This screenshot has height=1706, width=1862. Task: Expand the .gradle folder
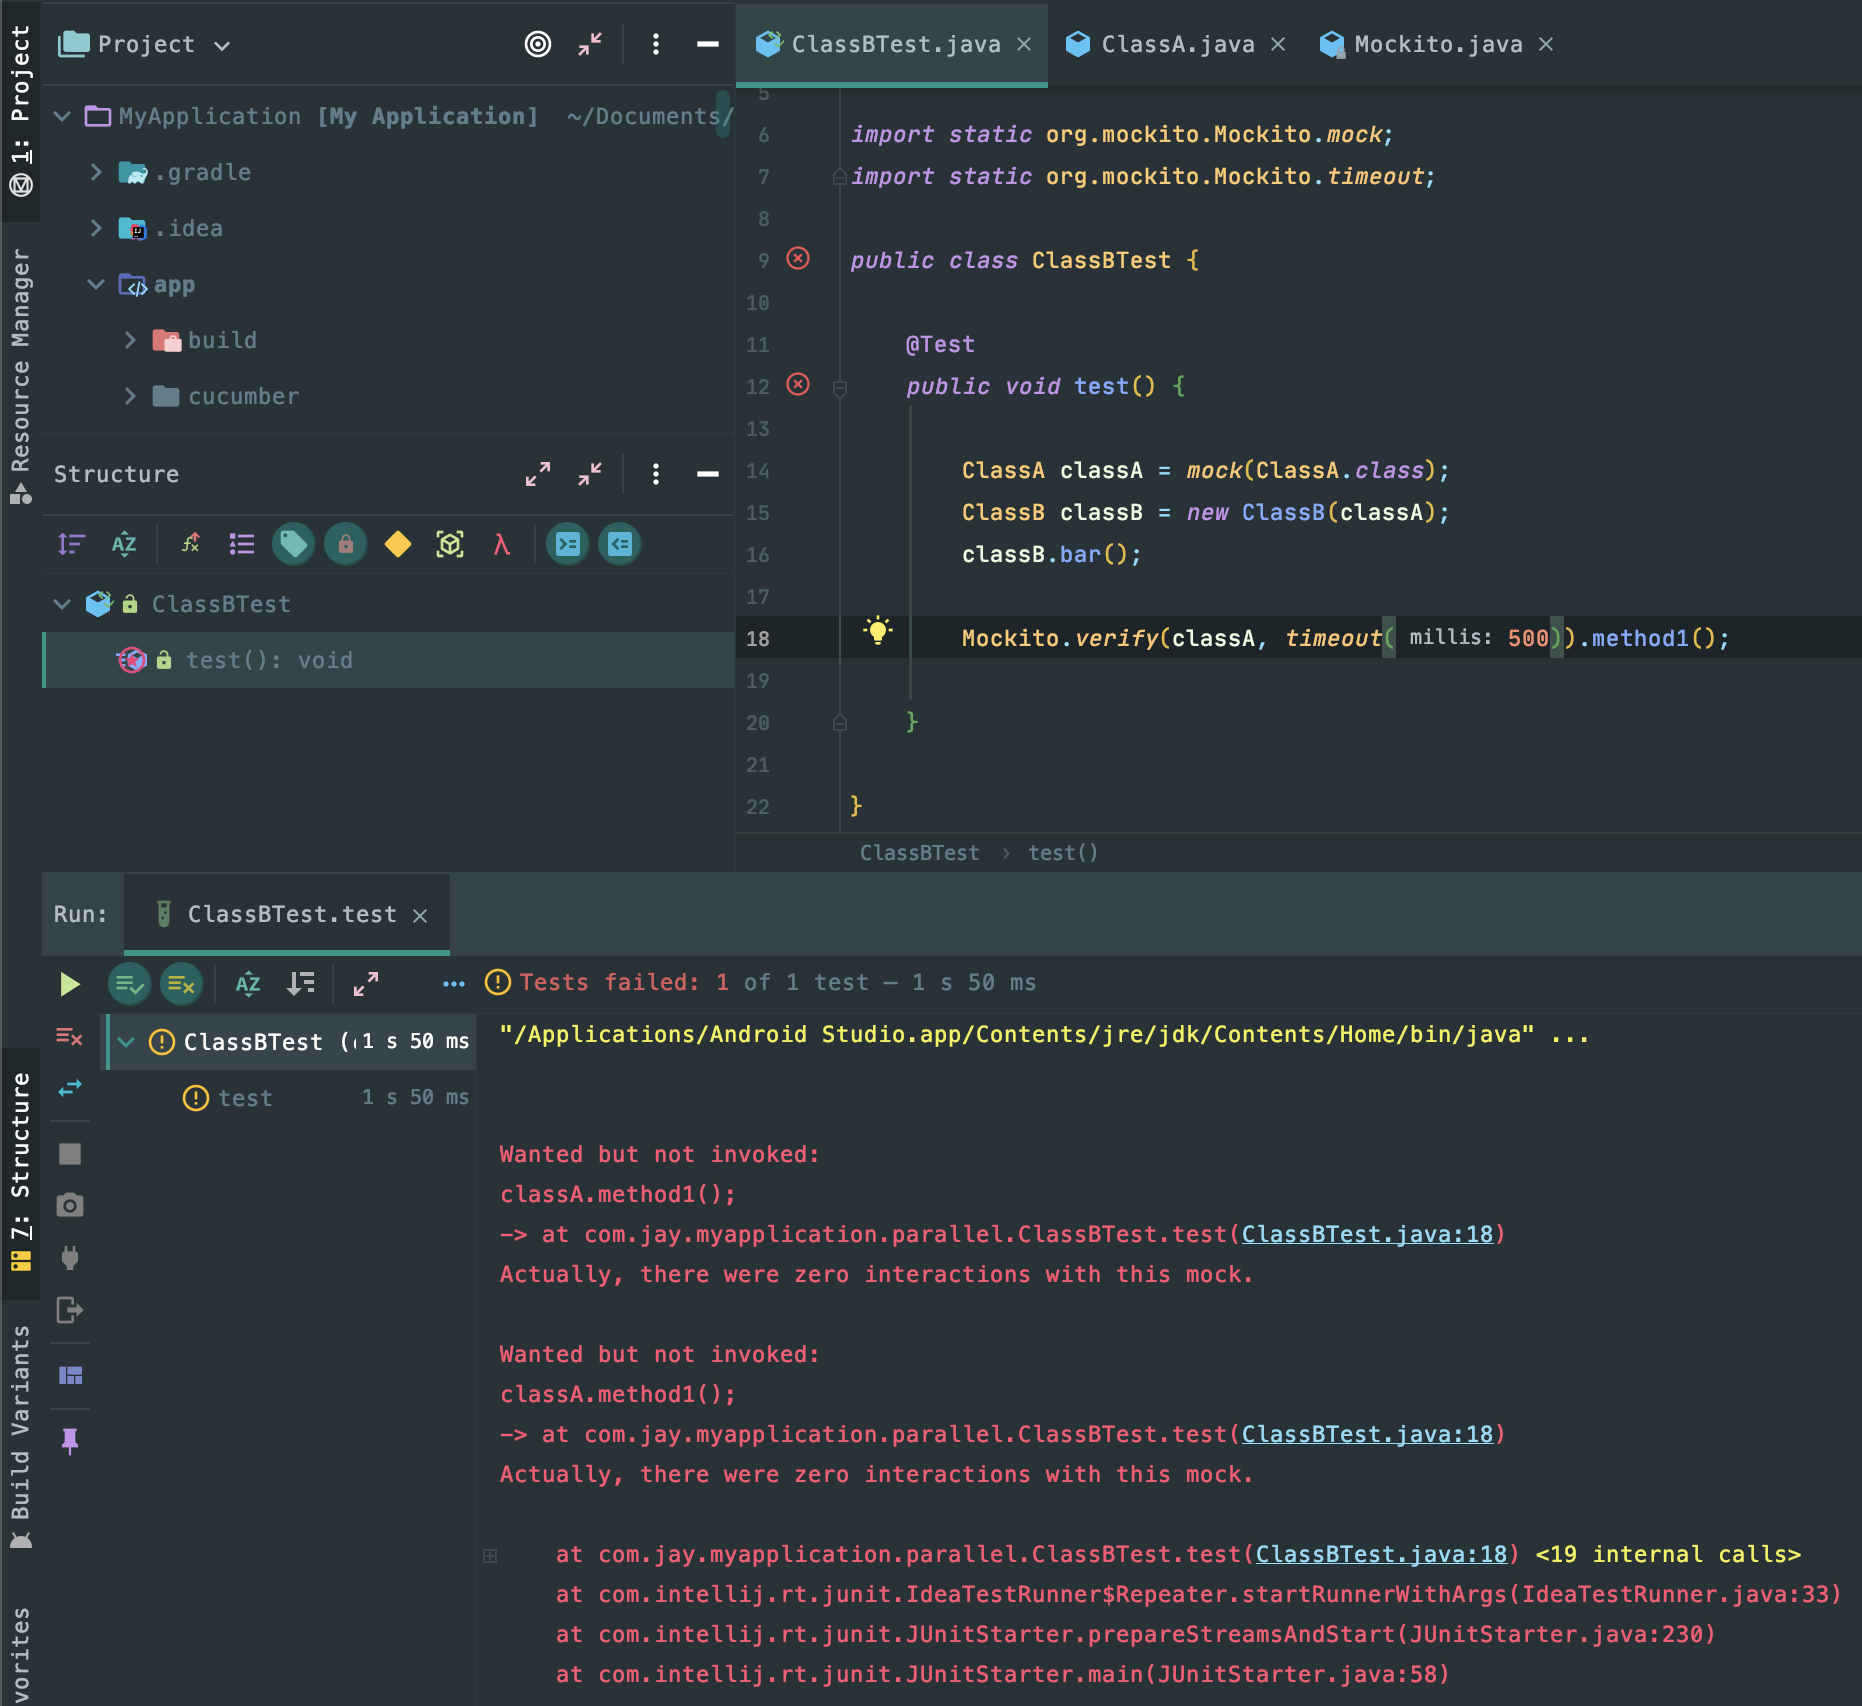tap(96, 172)
